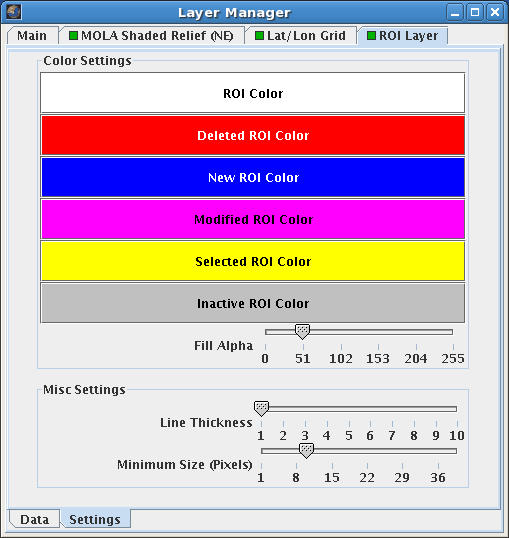Set Line Thickness slider to 5
The image size is (509, 538).
[x=349, y=409]
